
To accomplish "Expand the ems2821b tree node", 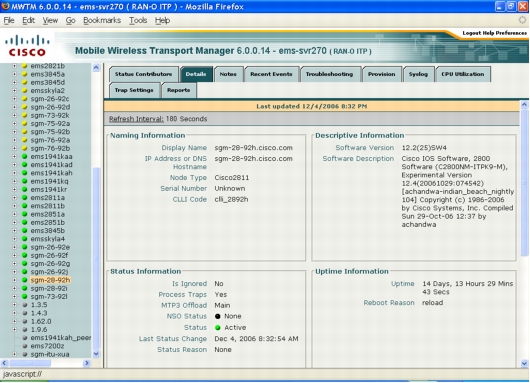I will click(x=14, y=66).
